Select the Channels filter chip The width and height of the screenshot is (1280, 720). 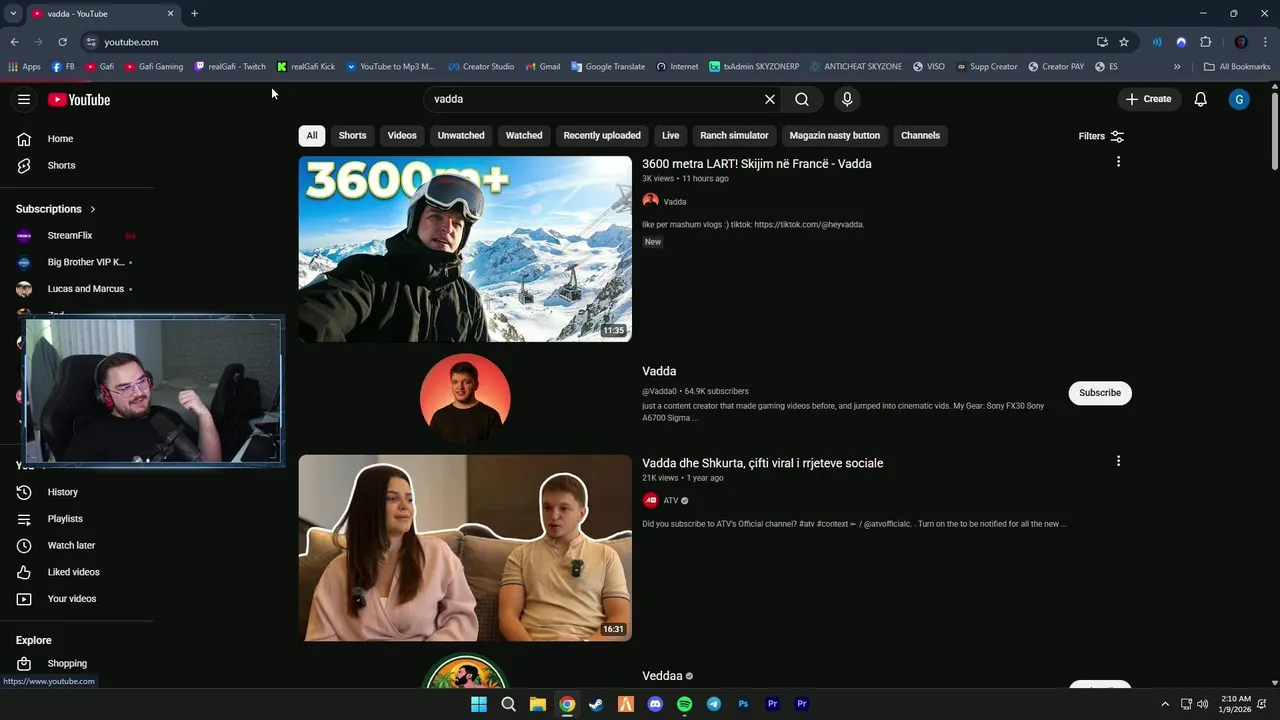(x=920, y=136)
